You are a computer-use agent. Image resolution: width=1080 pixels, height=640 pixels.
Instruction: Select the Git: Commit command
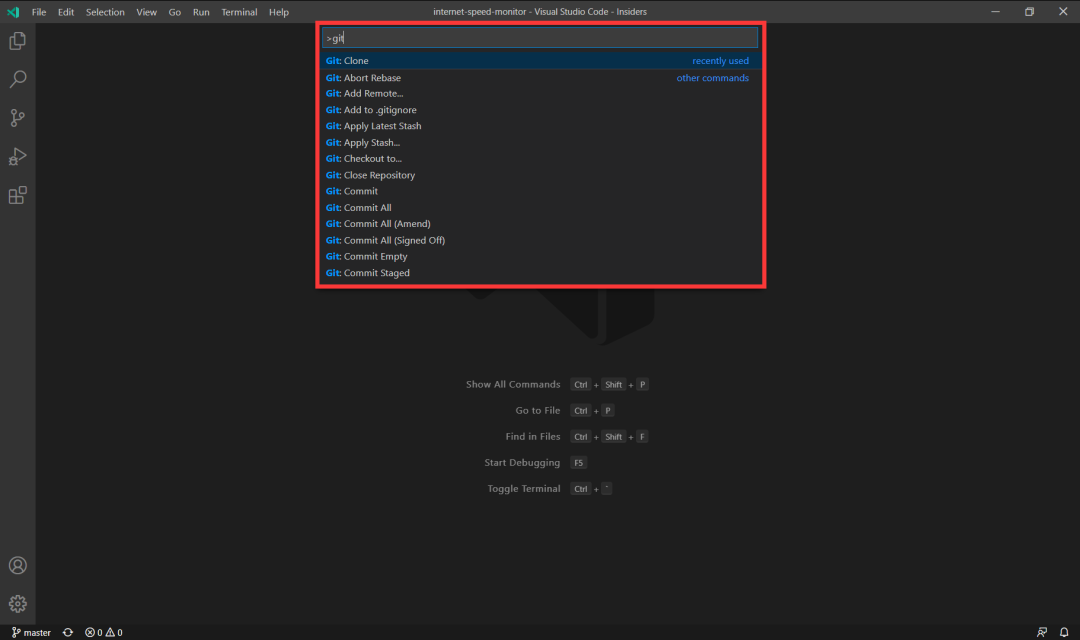pos(540,192)
